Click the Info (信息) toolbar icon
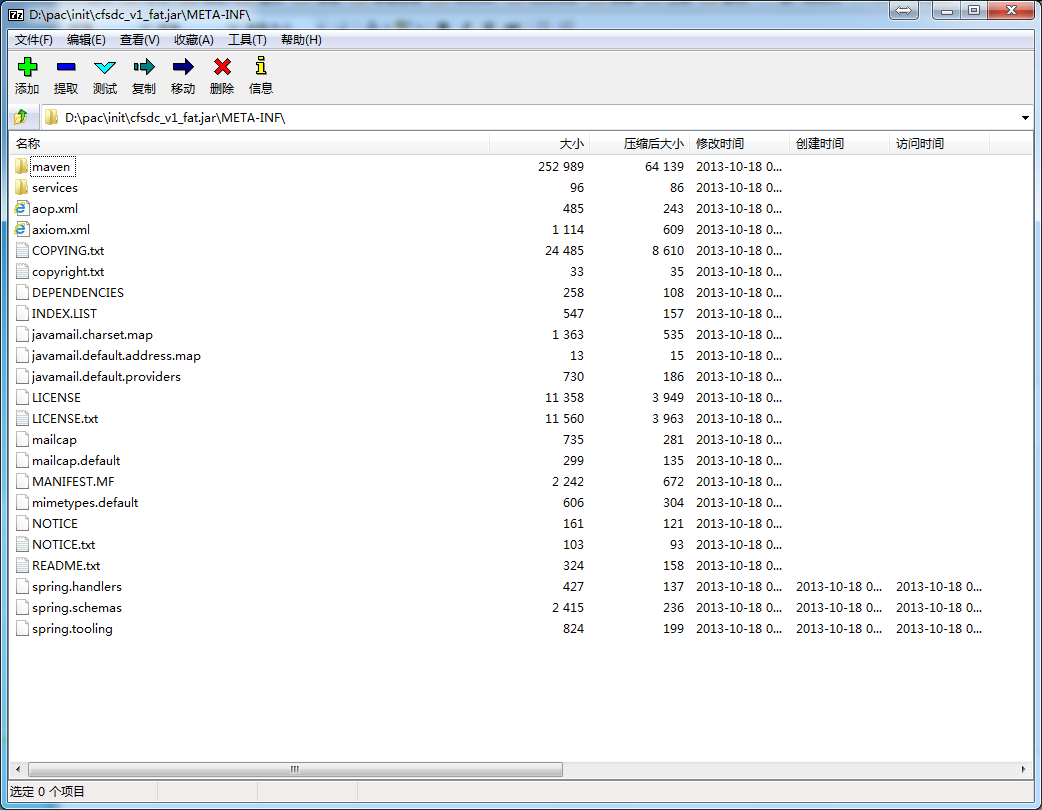 pyautogui.click(x=260, y=66)
